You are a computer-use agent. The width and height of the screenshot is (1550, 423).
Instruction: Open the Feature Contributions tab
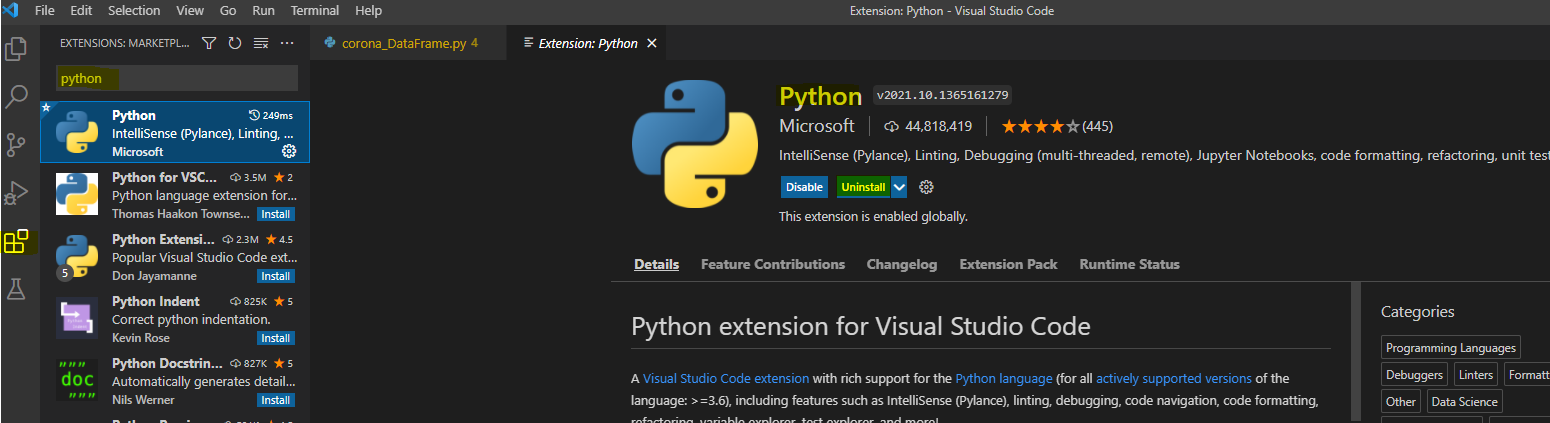point(773,264)
